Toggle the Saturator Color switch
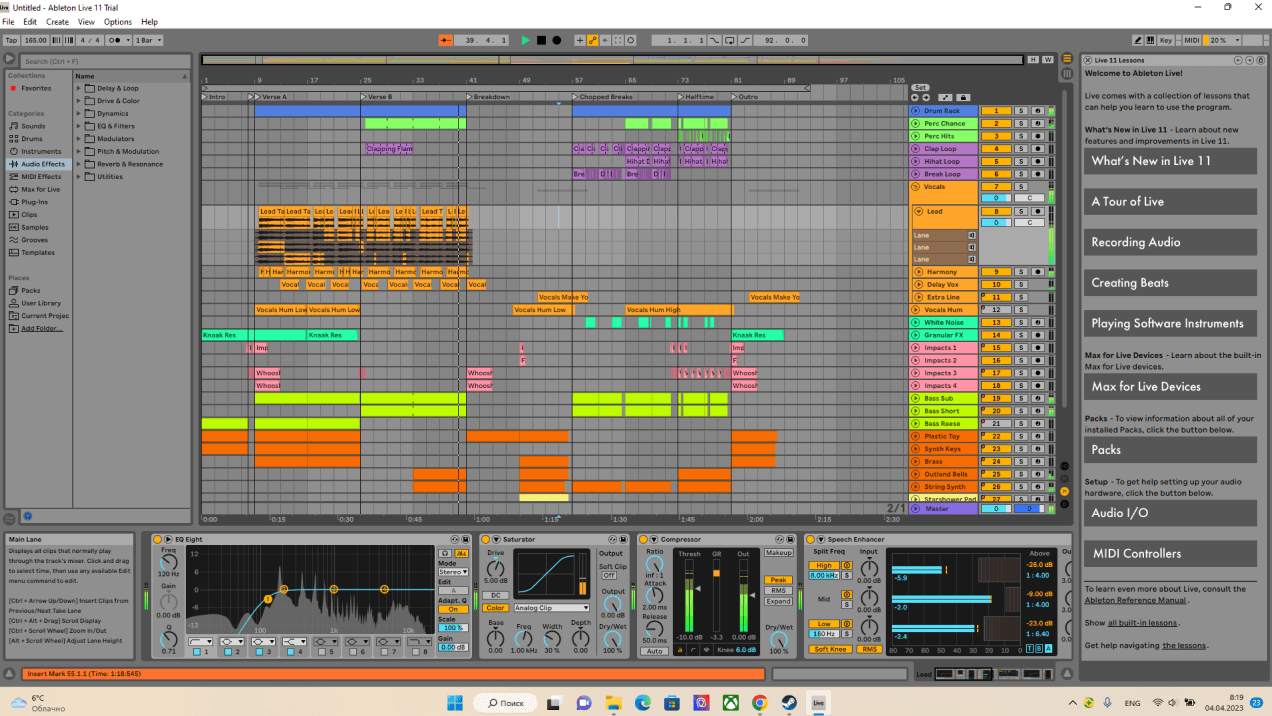Image resolution: width=1272 pixels, height=716 pixels. click(495, 608)
